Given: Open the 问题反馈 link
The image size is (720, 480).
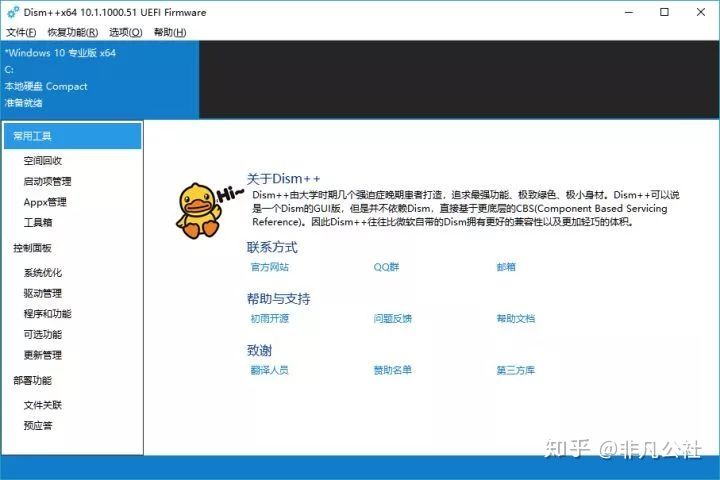Looking at the screenshot, I should tap(393, 318).
